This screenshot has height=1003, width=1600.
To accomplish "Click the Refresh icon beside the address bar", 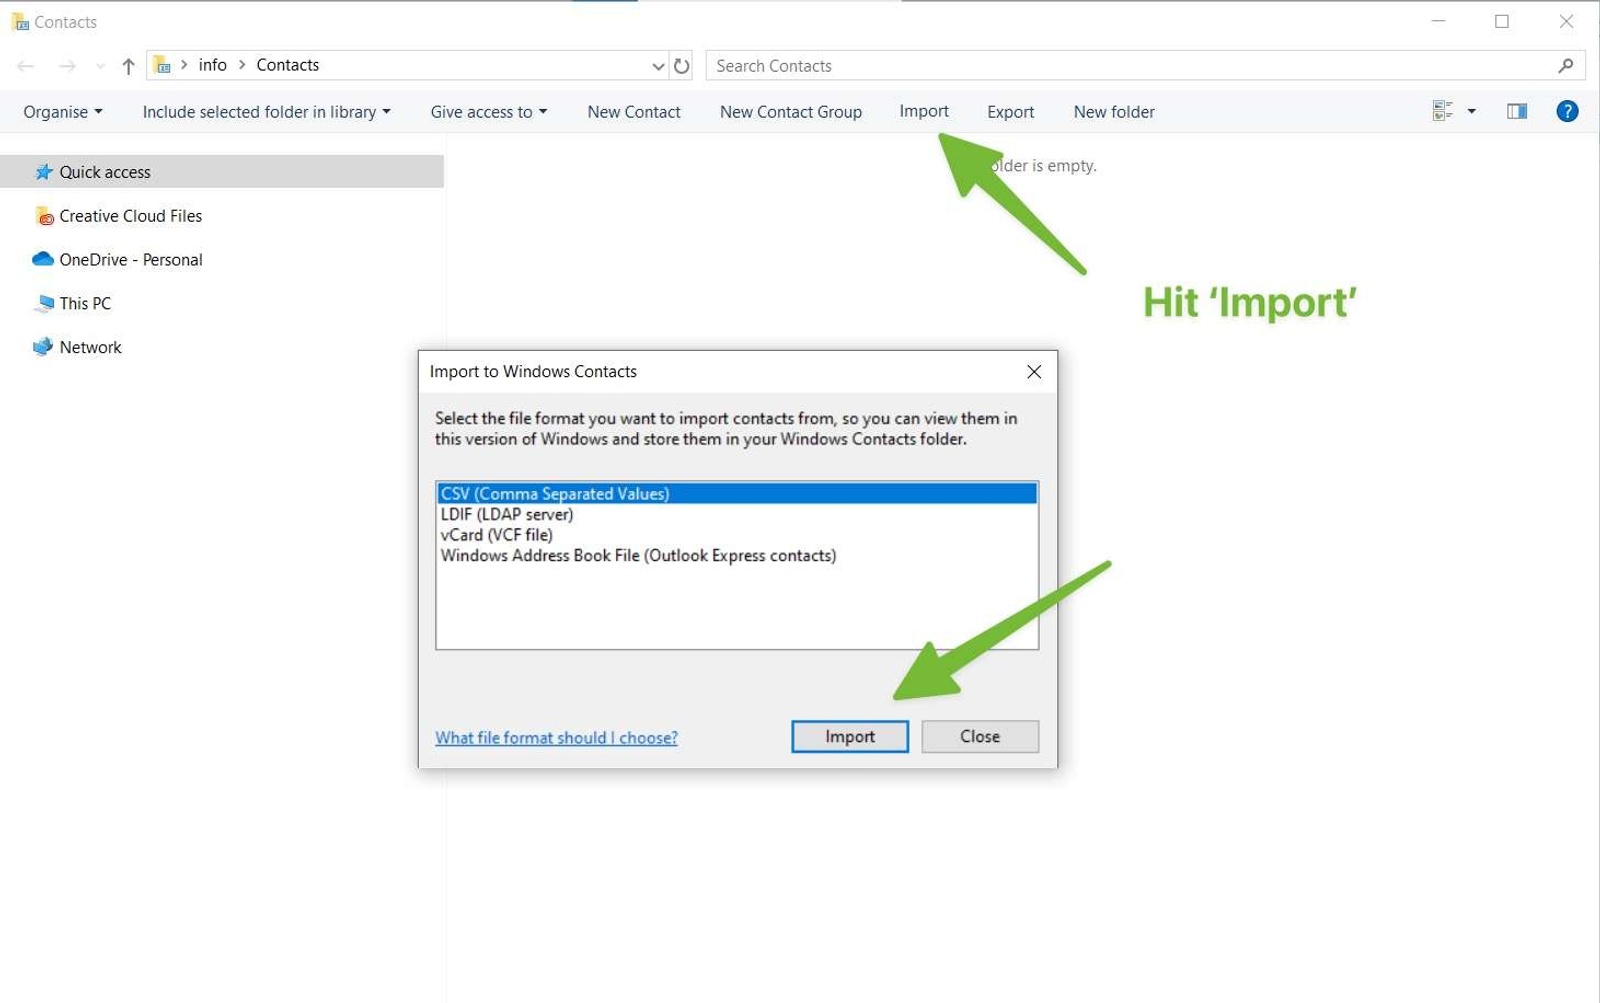I will tap(681, 66).
